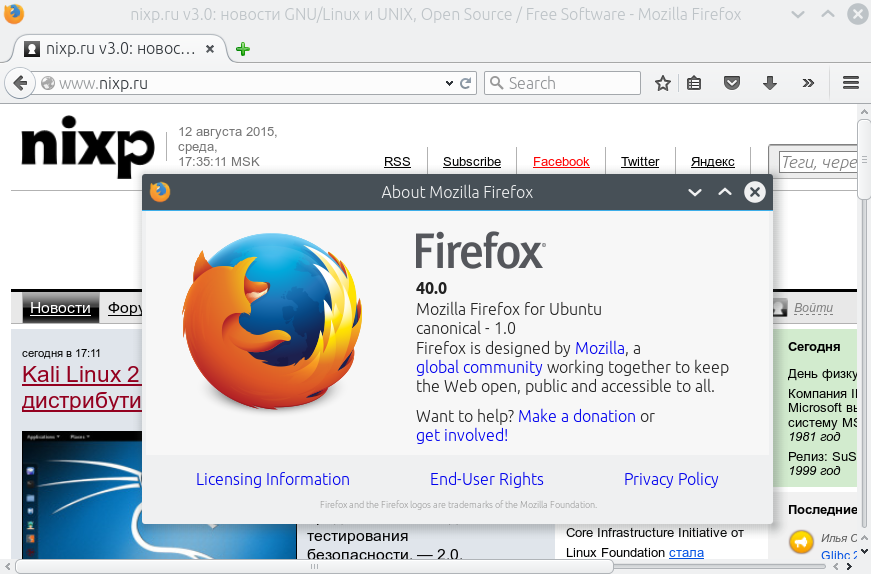Click the tags input field on nixp

coord(818,162)
